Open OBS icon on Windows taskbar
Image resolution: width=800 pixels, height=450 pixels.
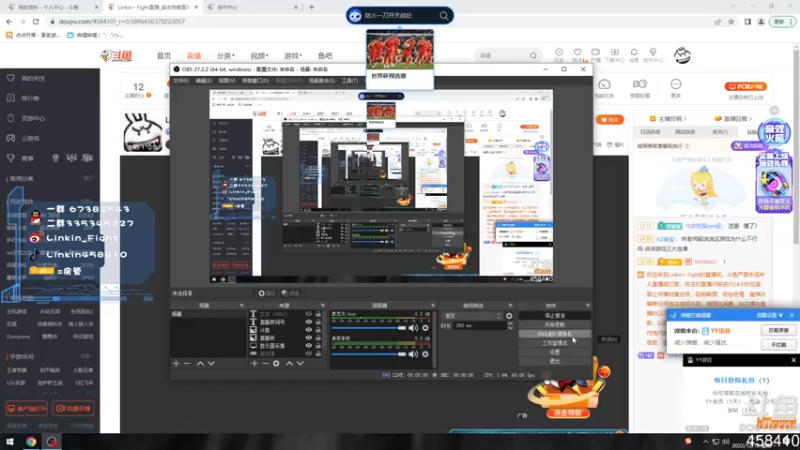[x=52, y=441]
